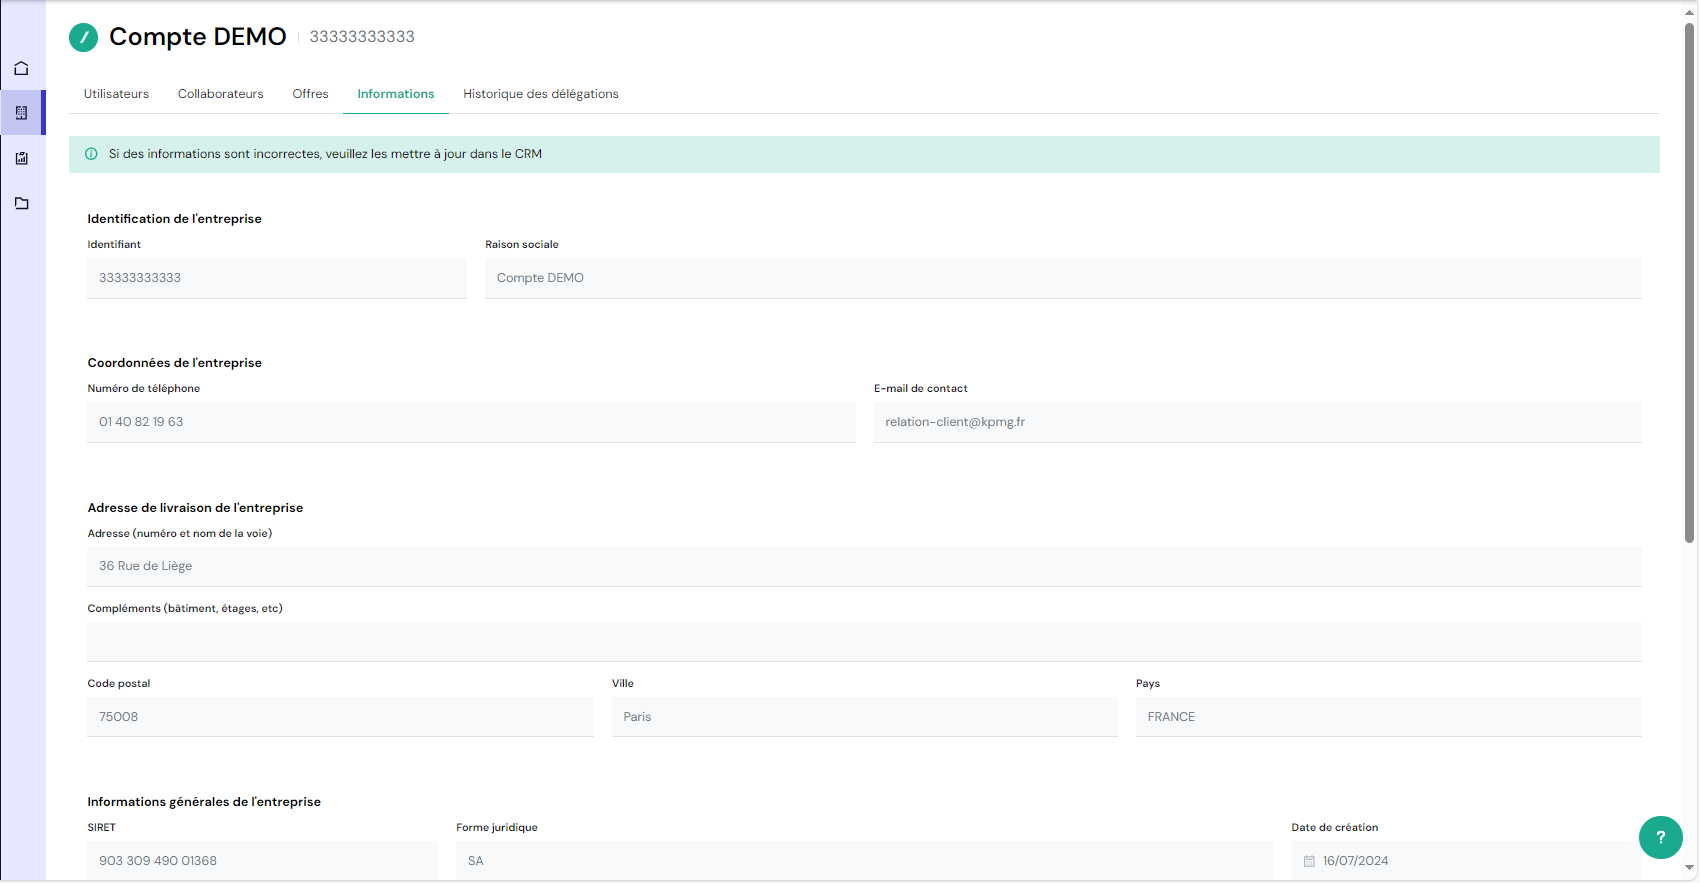
Task: Select the Informations tab
Action: (396, 94)
